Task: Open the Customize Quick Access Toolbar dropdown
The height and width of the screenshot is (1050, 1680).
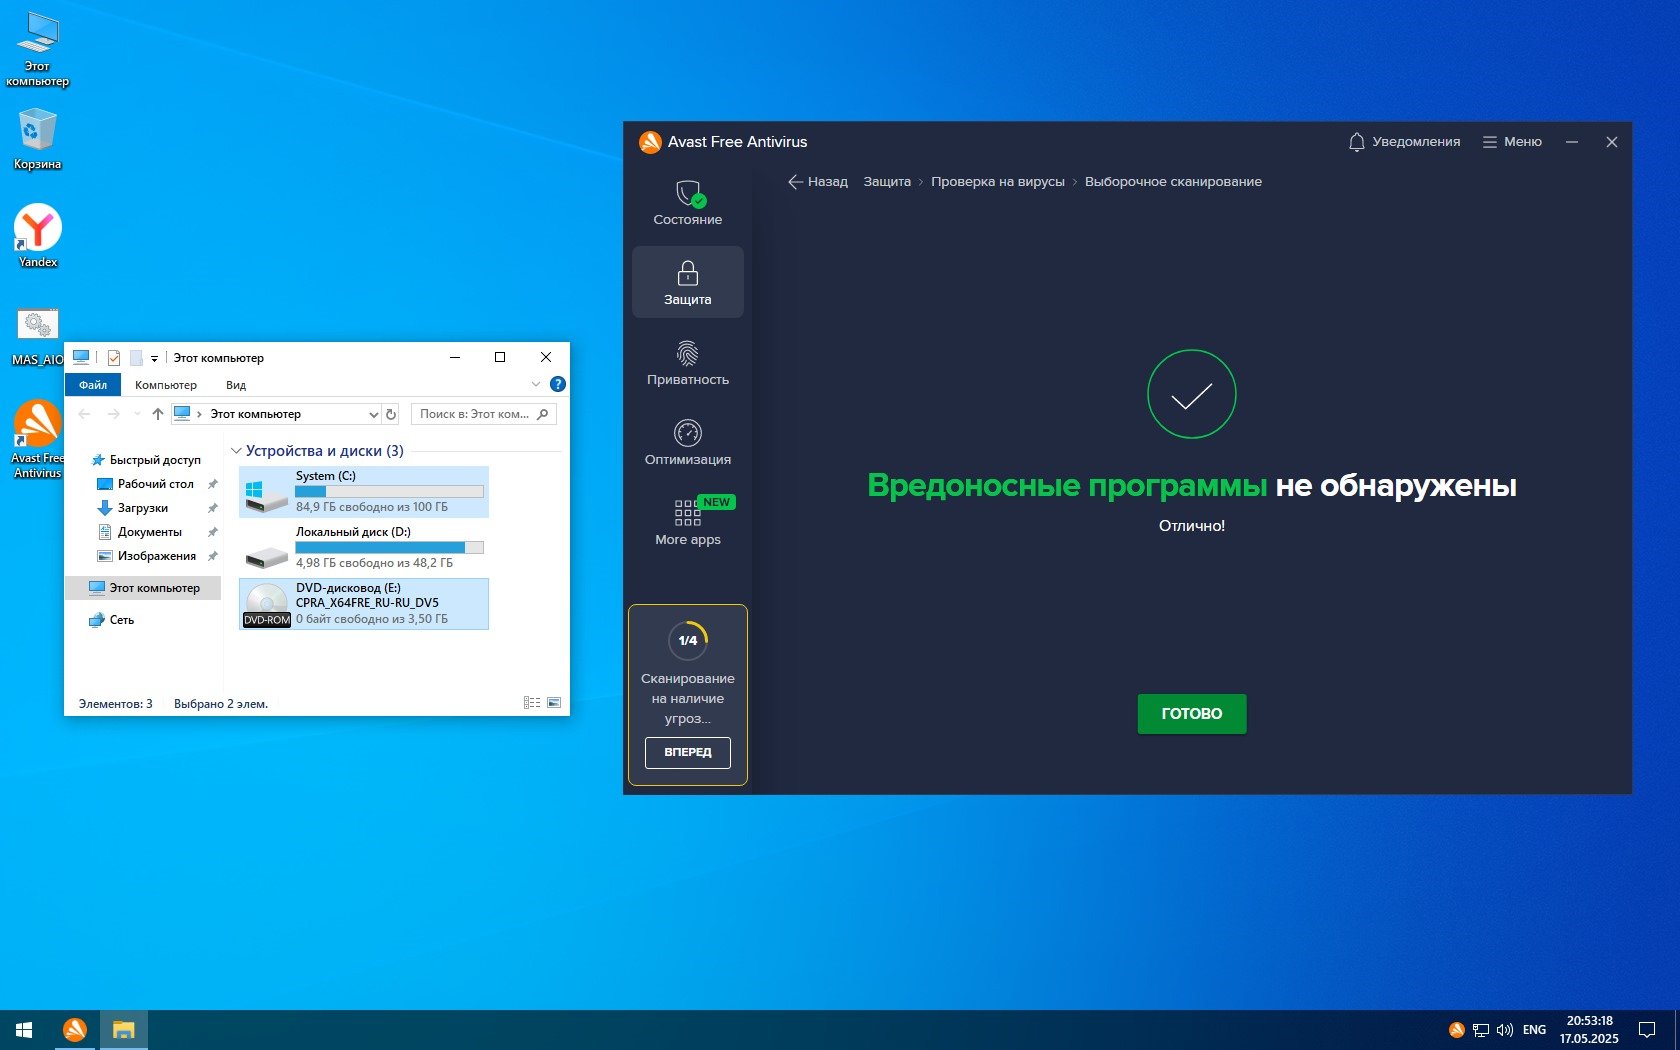Action: click(x=154, y=358)
